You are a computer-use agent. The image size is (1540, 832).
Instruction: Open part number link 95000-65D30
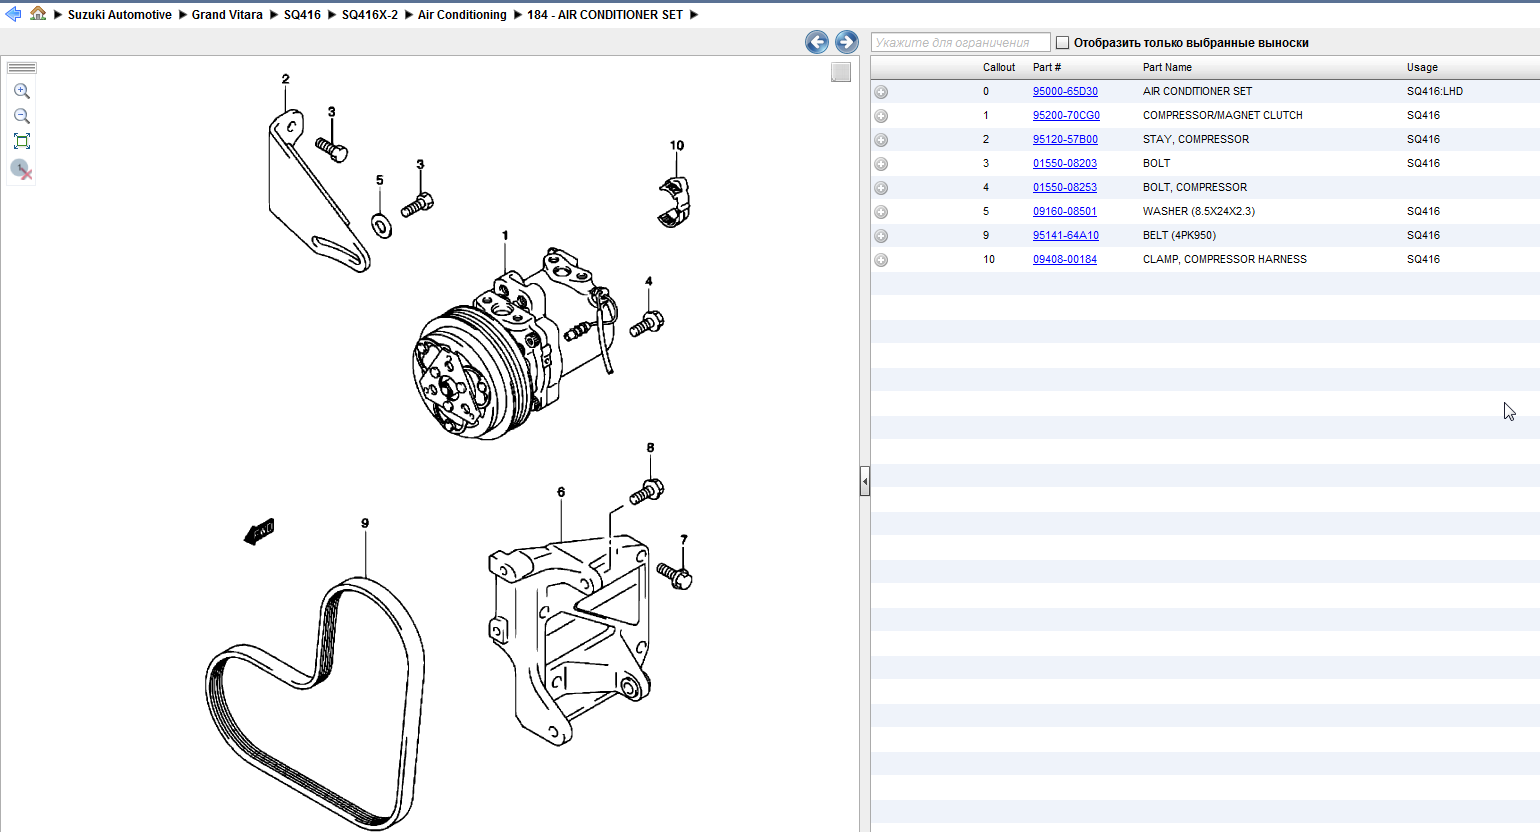coord(1065,91)
